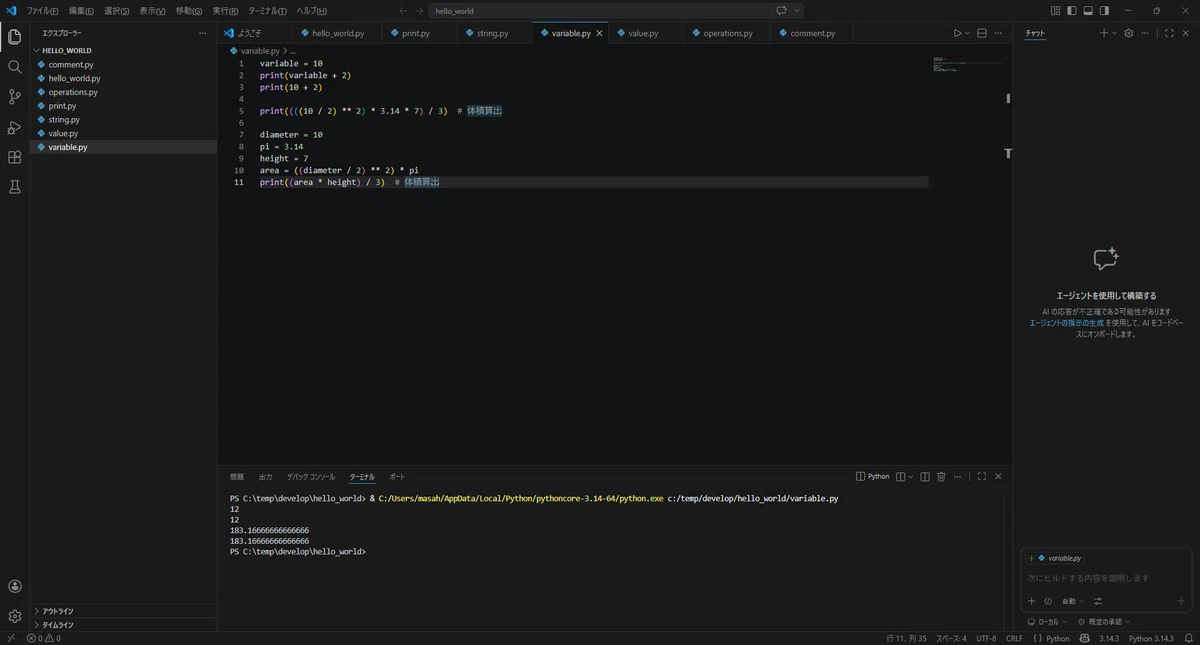Click the customize layout icon
The height and width of the screenshot is (645, 1200).
(1055, 11)
